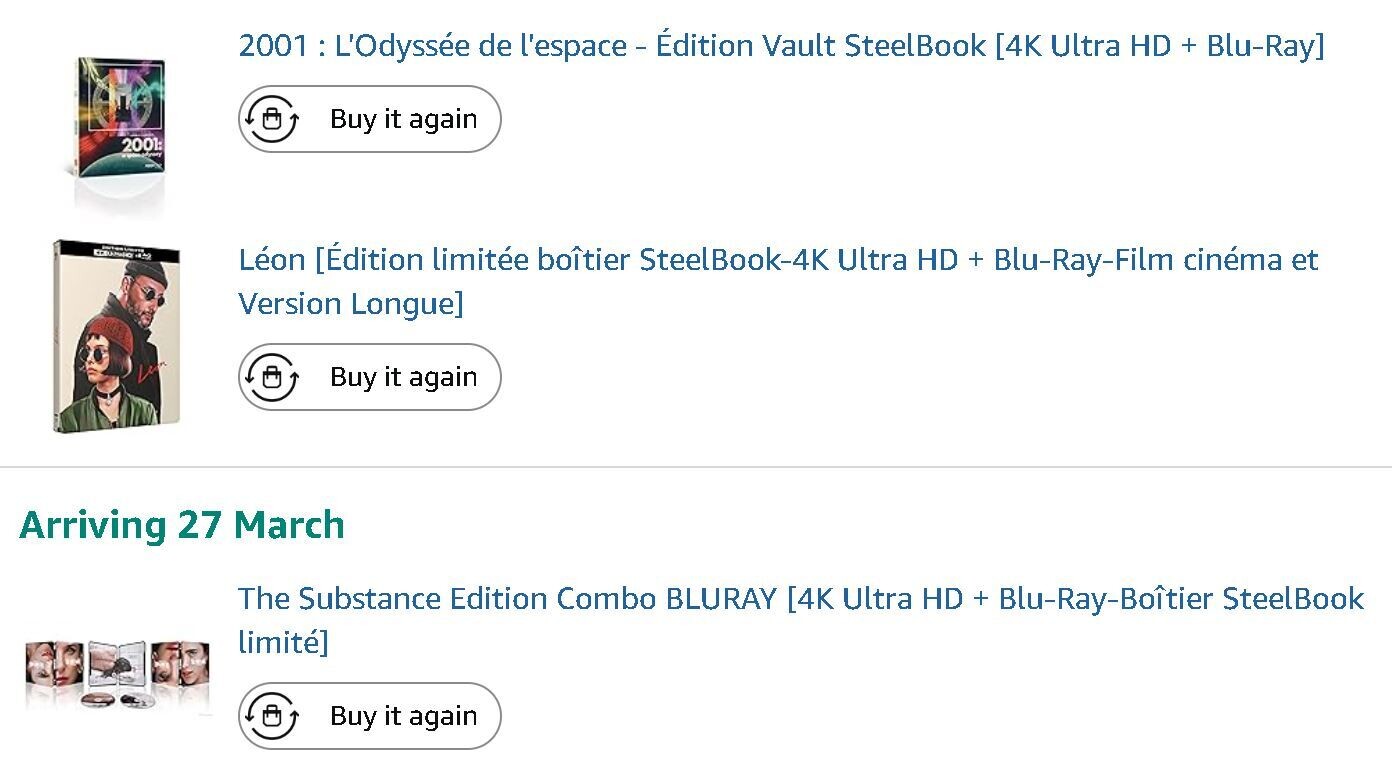Open The Substance Edition Combo BLURAY link

800,599
